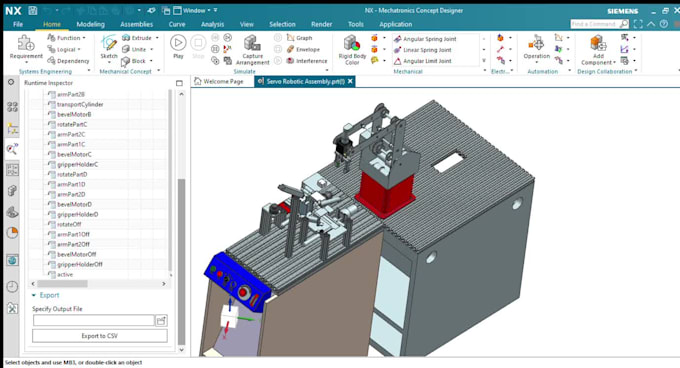680x368 pixels.
Task: Open the Sketch tool
Action: tap(108, 43)
